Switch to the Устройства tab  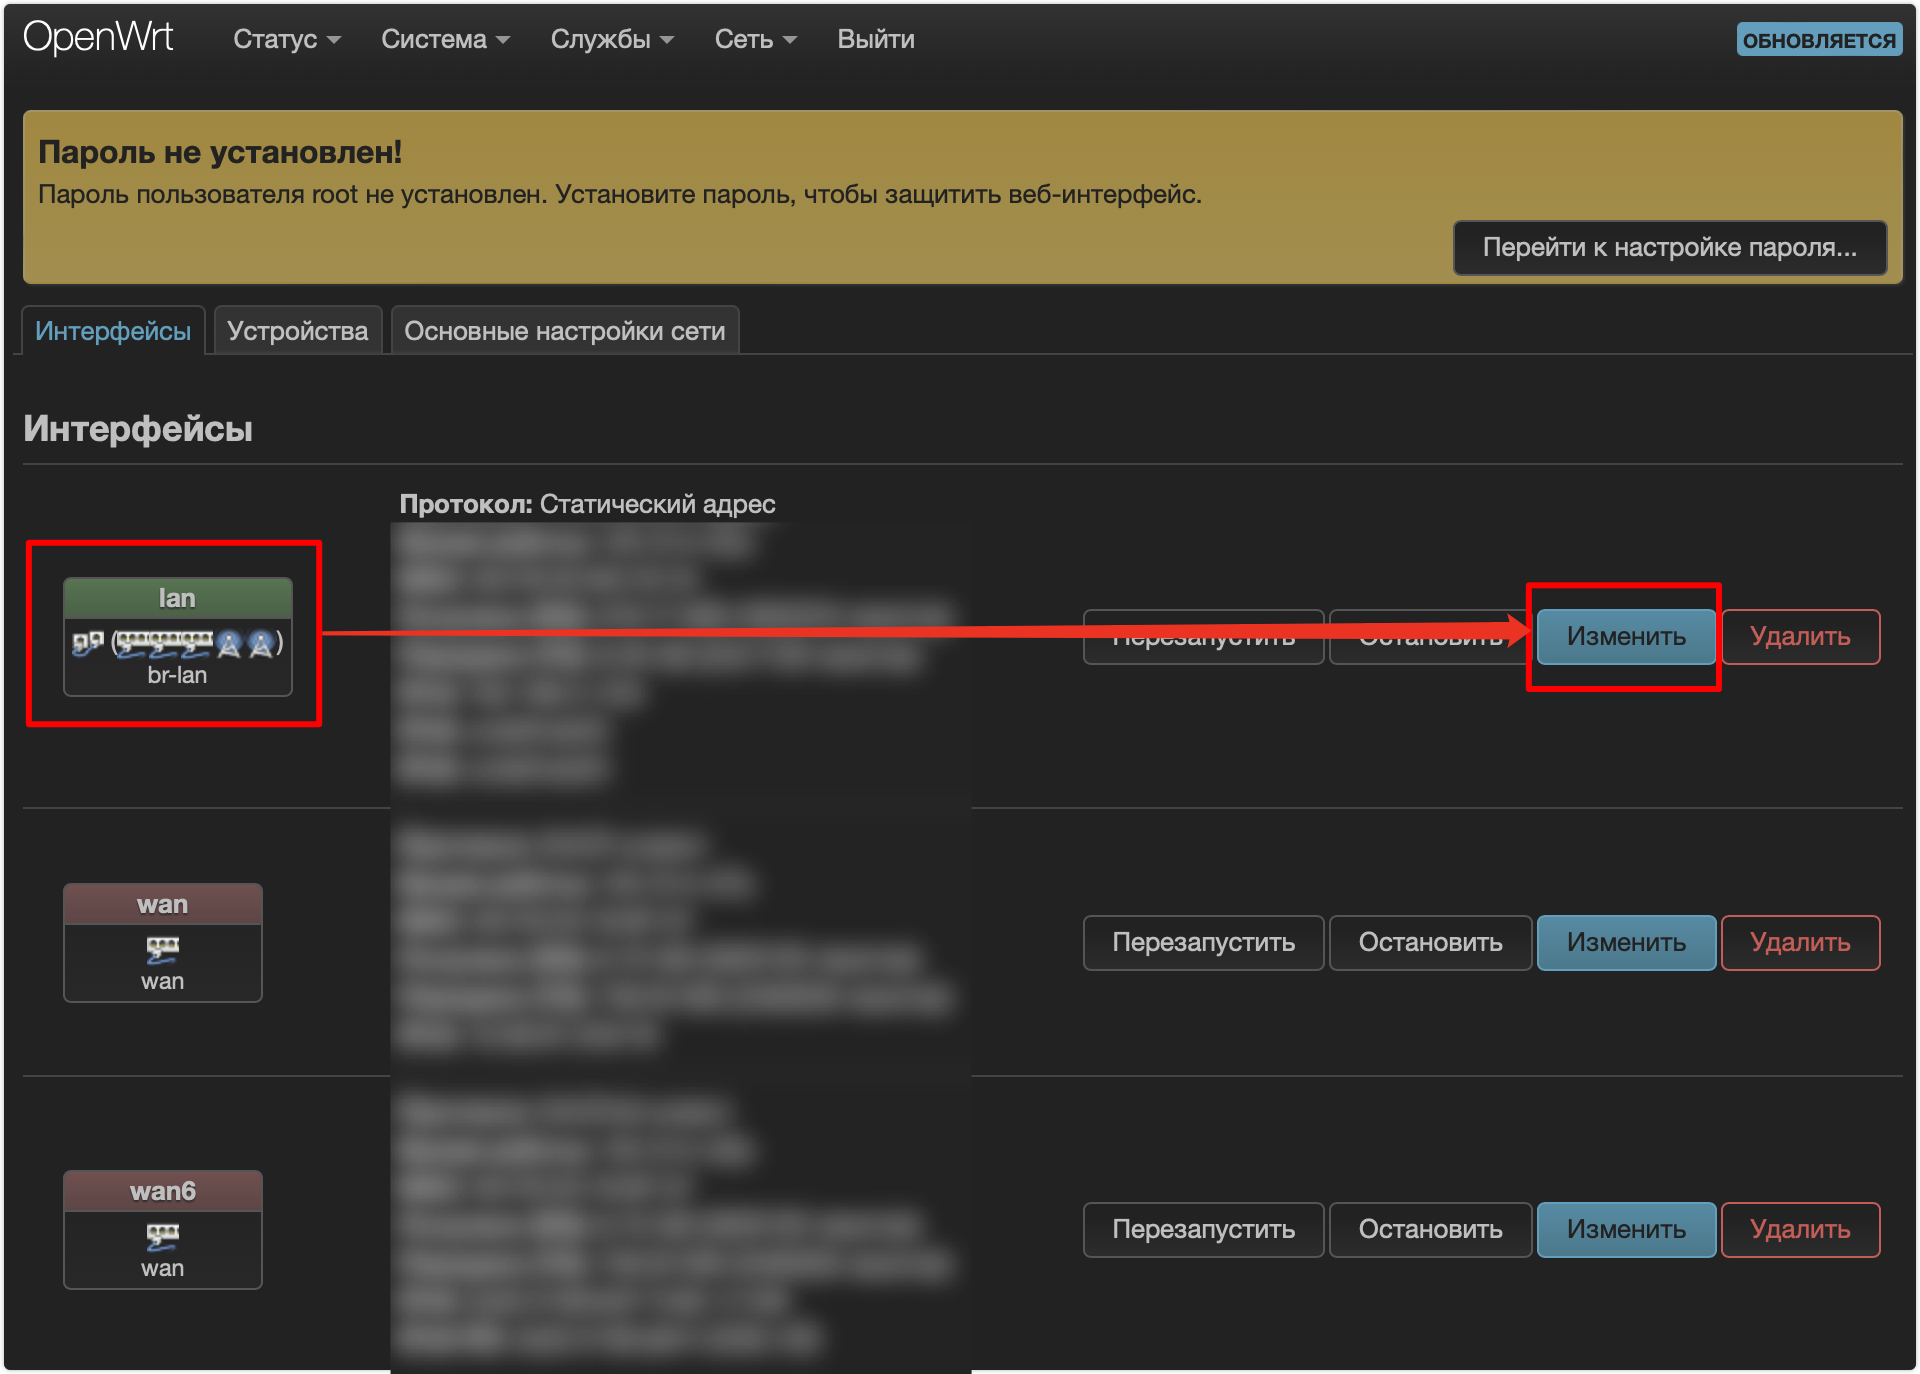[x=298, y=331]
